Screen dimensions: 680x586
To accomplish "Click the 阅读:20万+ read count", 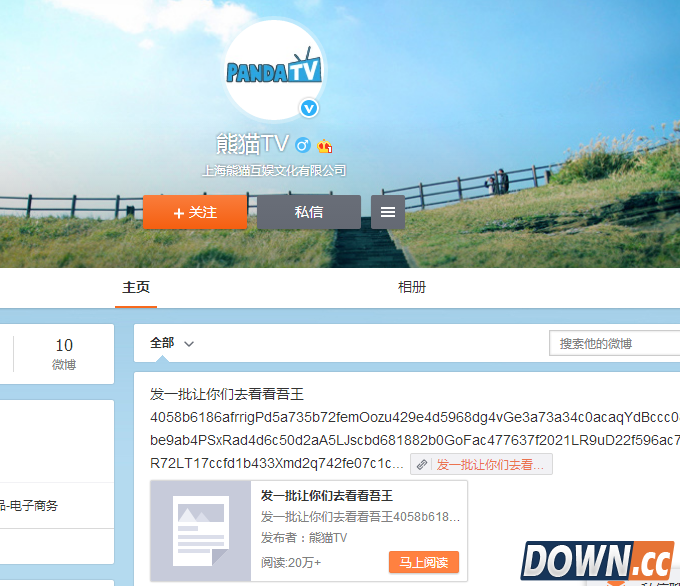I will pos(291,563).
